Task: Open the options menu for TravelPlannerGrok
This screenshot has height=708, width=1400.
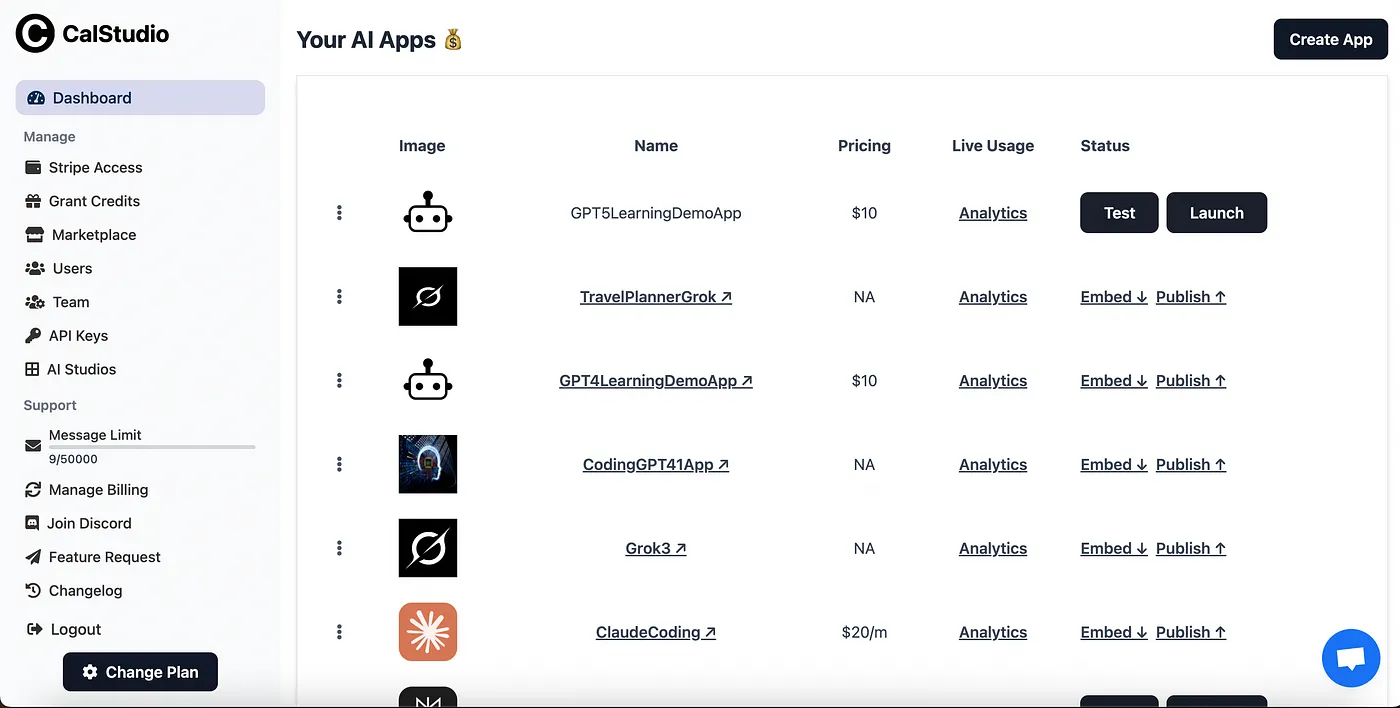Action: pyautogui.click(x=339, y=296)
